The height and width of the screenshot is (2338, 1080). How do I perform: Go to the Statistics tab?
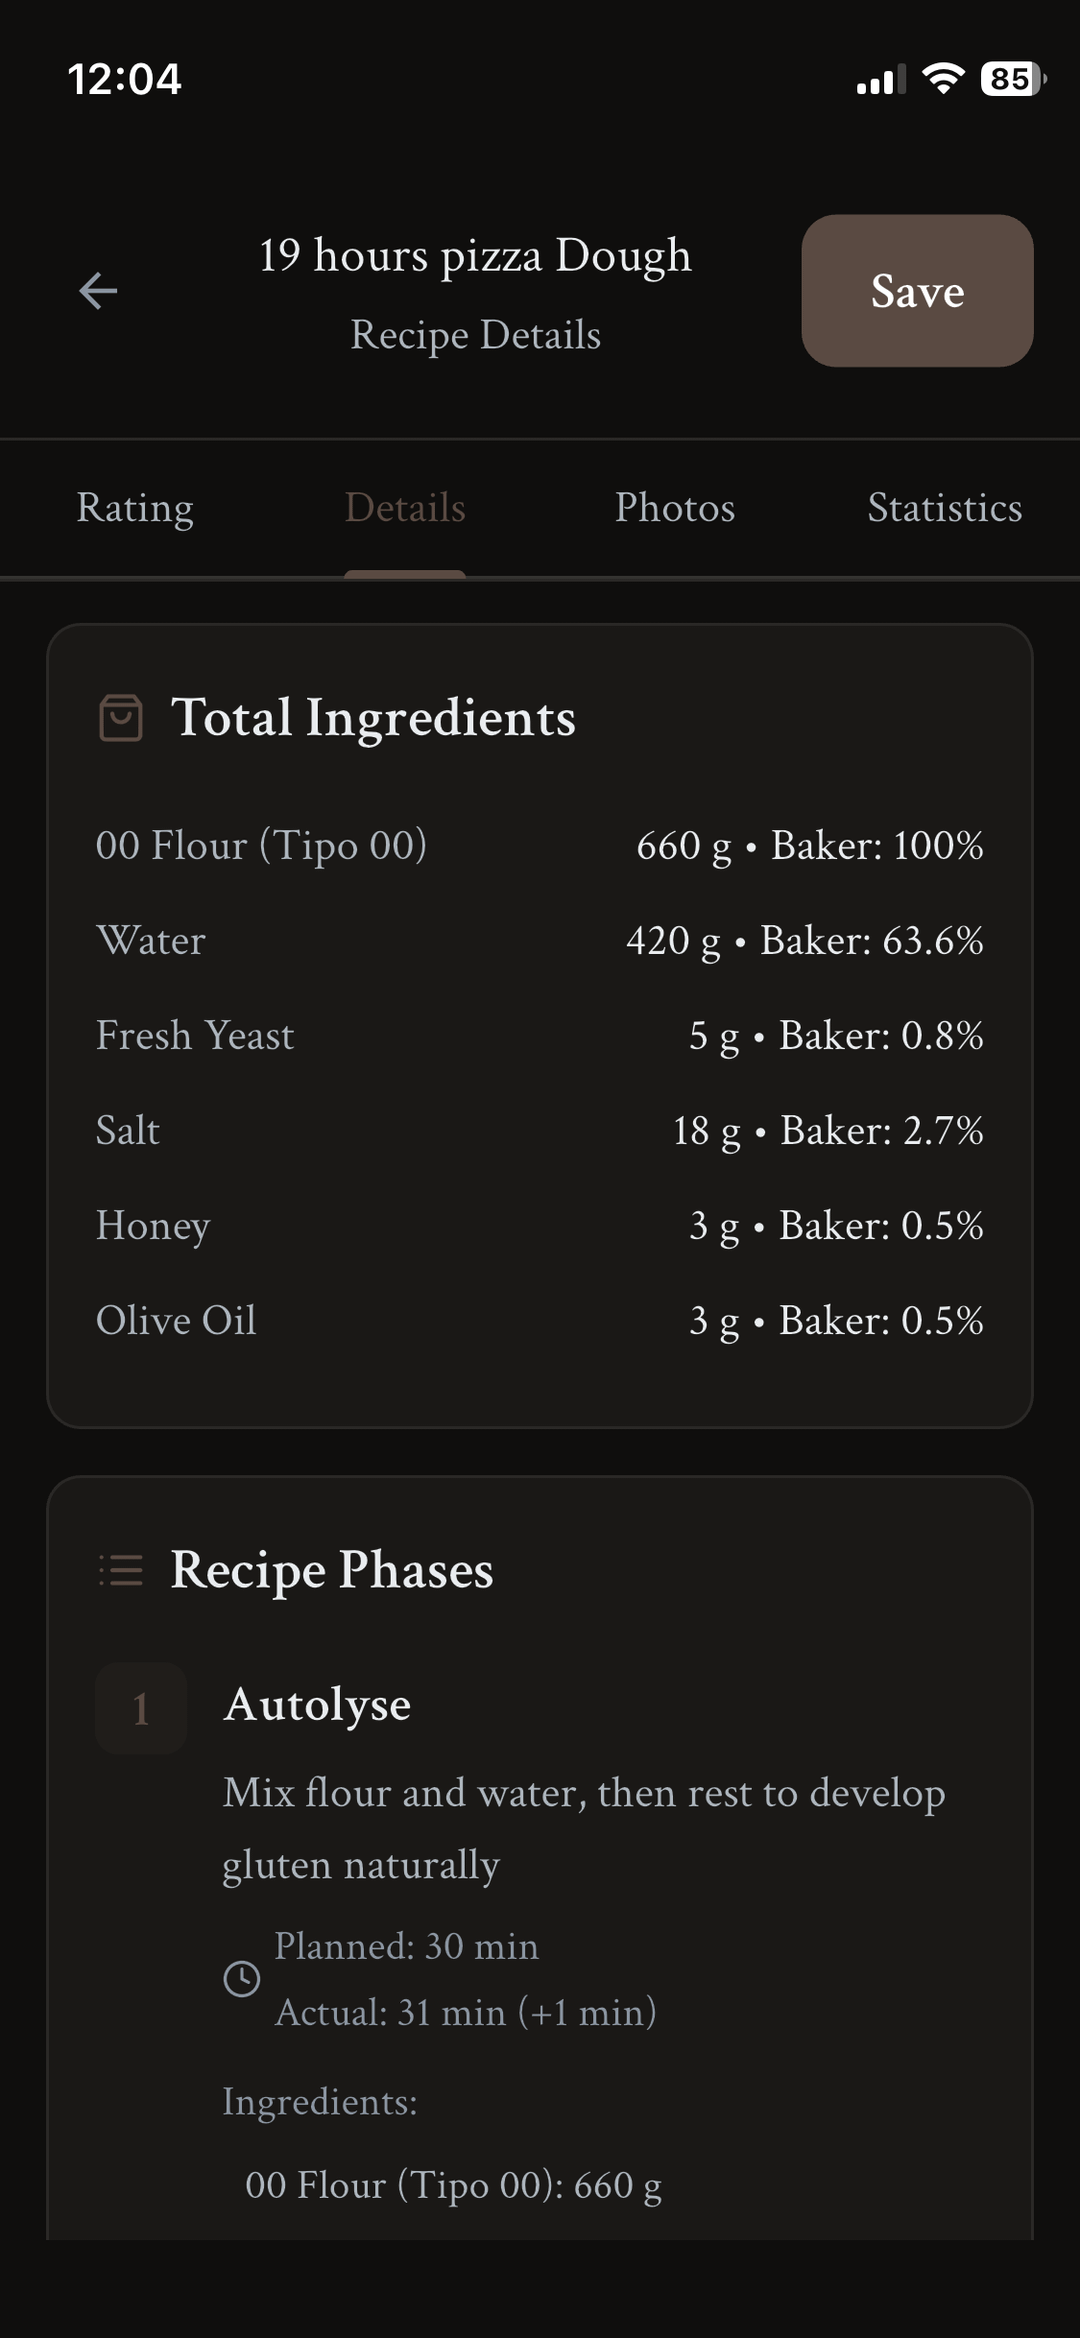(x=944, y=508)
